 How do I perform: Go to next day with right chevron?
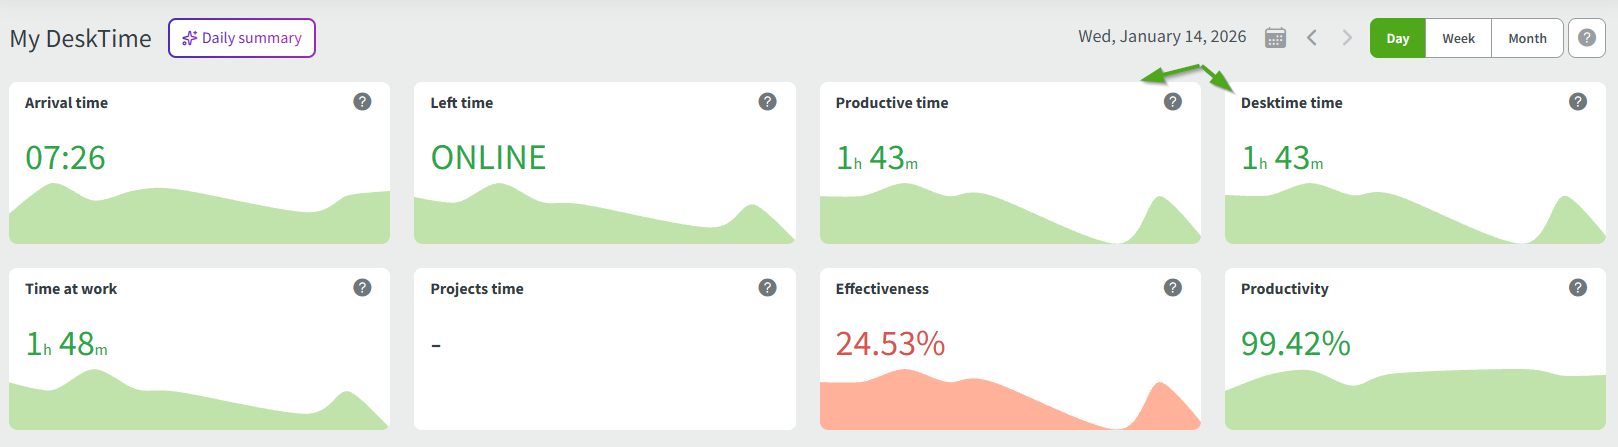point(1347,38)
